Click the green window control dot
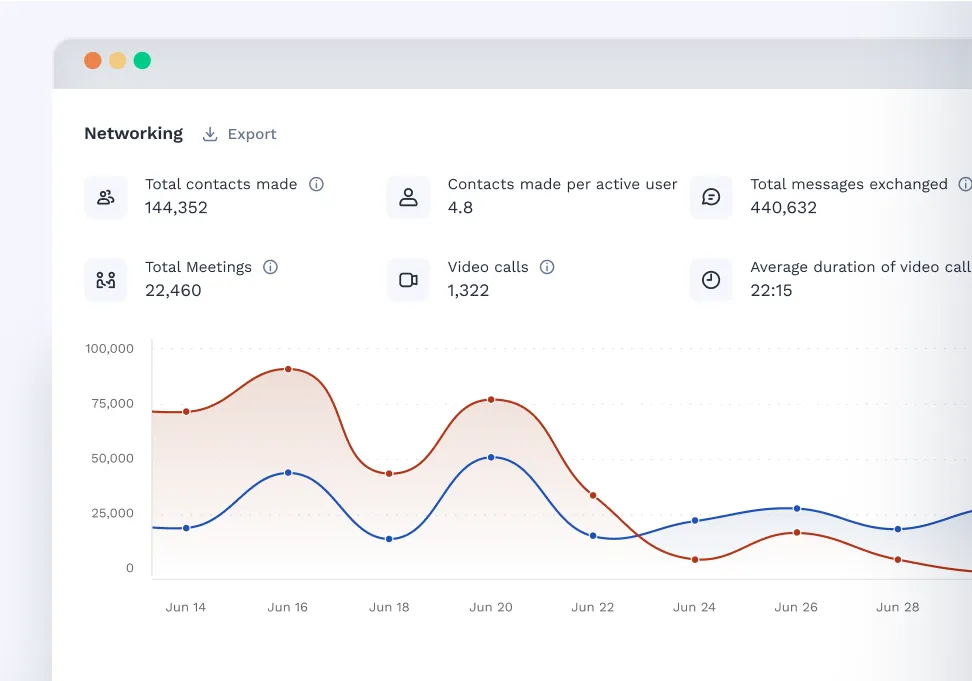Viewport: 972px width, 681px height. point(143,60)
